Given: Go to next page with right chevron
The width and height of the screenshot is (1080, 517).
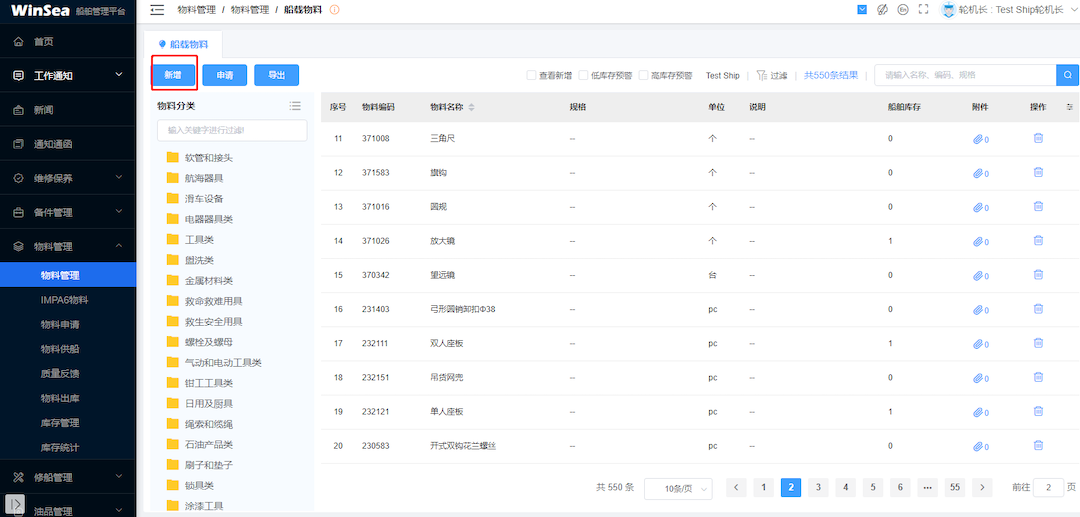Looking at the screenshot, I should 982,487.
